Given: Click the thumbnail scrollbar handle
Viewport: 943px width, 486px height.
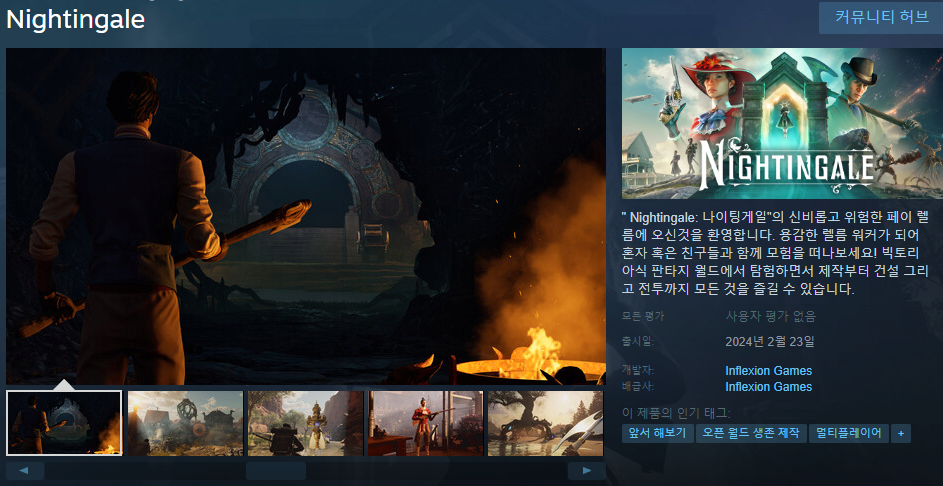Looking at the screenshot, I should coord(276,470).
